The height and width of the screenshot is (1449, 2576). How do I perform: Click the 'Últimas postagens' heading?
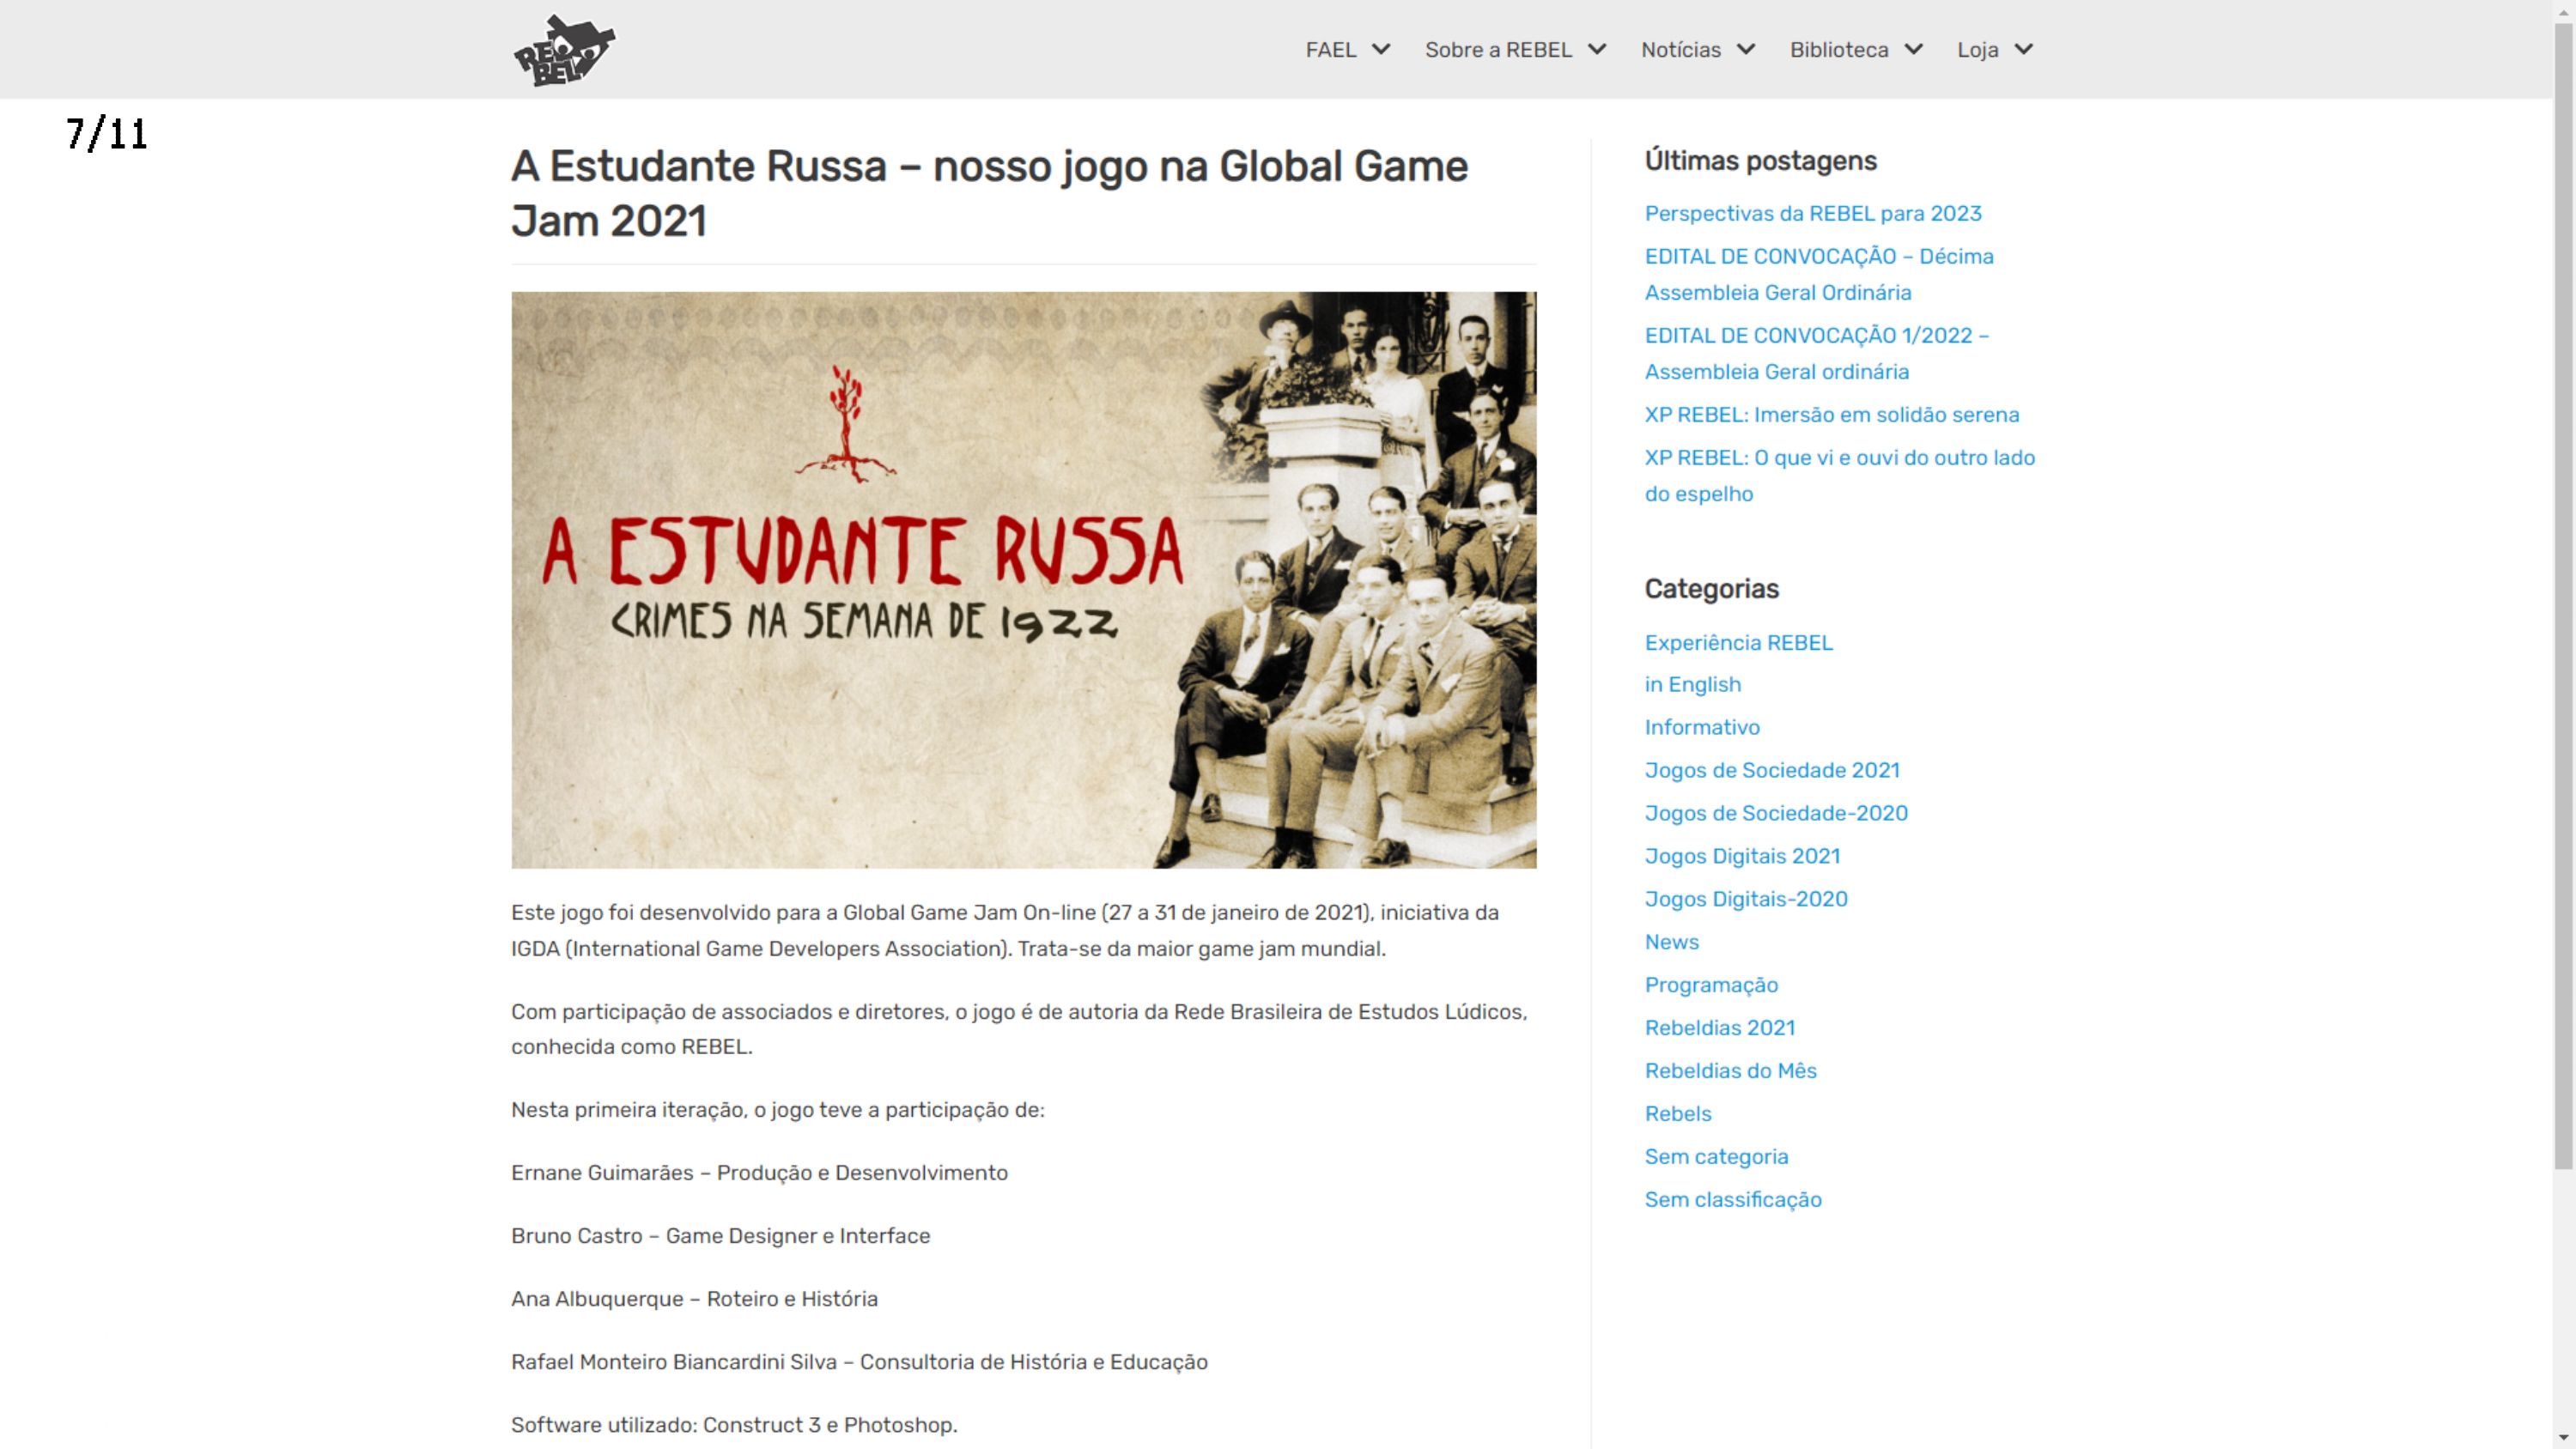[x=1761, y=161]
